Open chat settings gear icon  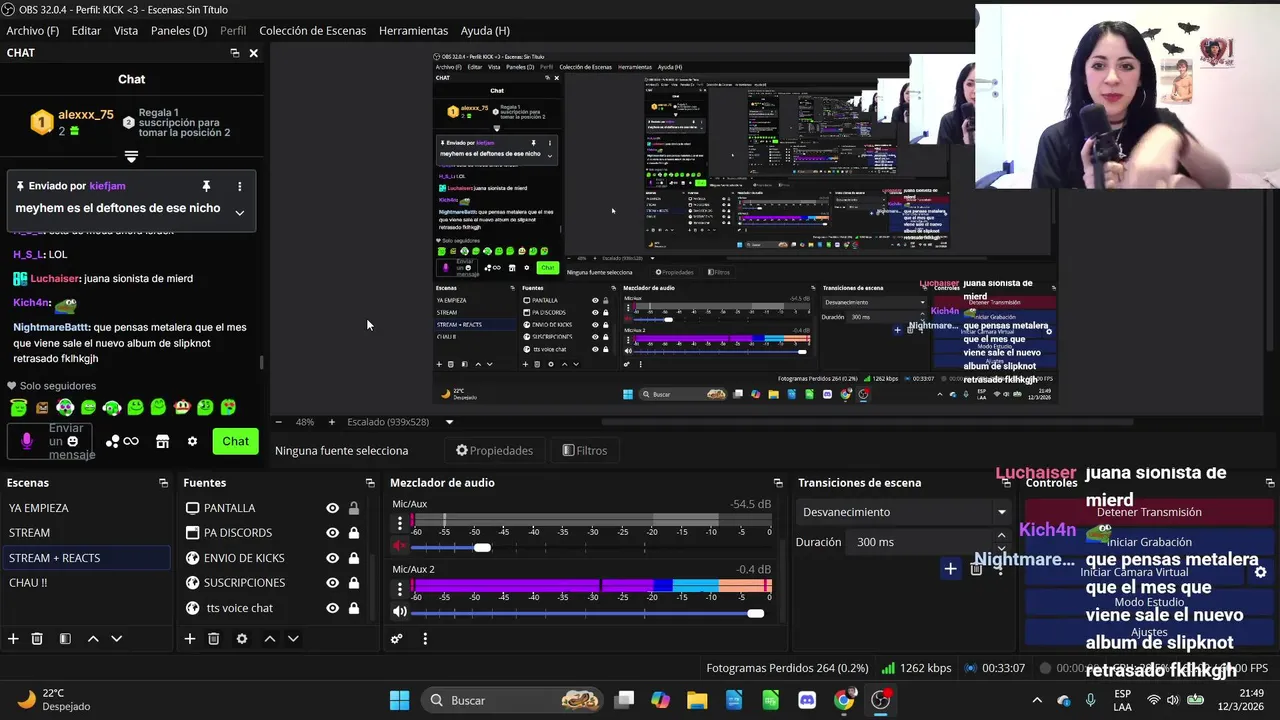coord(193,441)
